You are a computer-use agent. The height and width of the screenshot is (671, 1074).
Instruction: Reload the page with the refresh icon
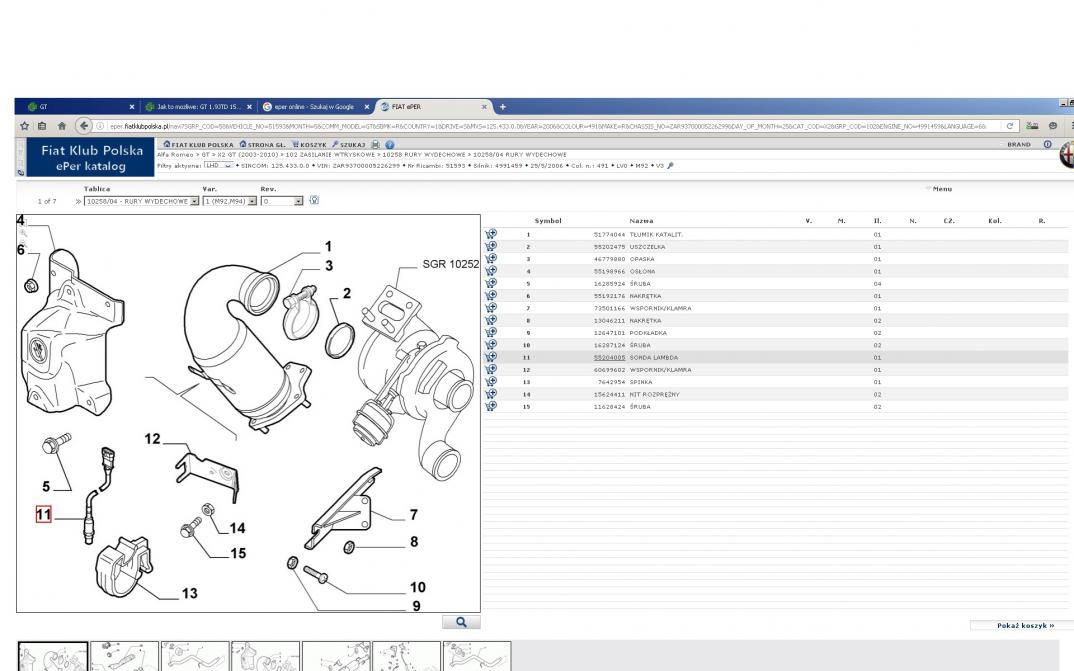pyautogui.click(x=1009, y=126)
